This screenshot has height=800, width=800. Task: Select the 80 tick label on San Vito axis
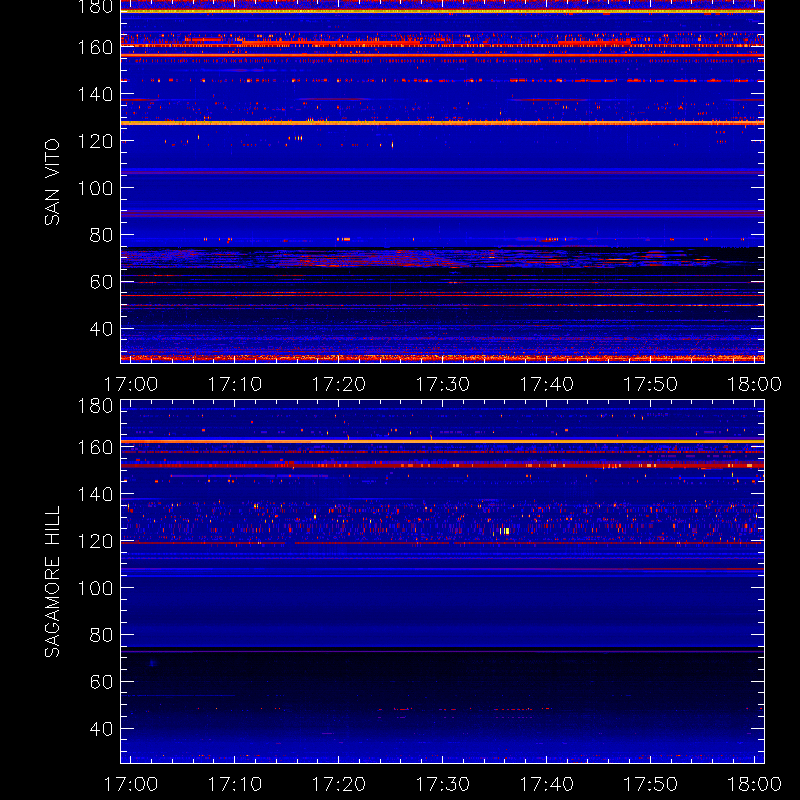tap(101, 235)
